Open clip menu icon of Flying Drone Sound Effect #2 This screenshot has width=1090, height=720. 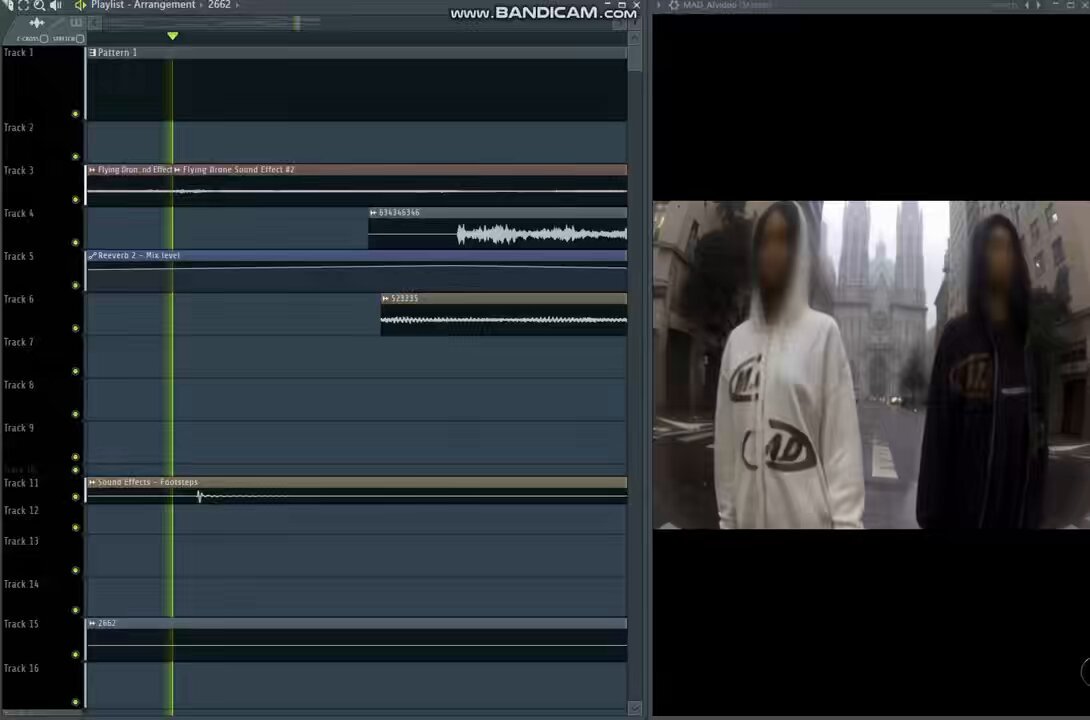pos(177,170)
